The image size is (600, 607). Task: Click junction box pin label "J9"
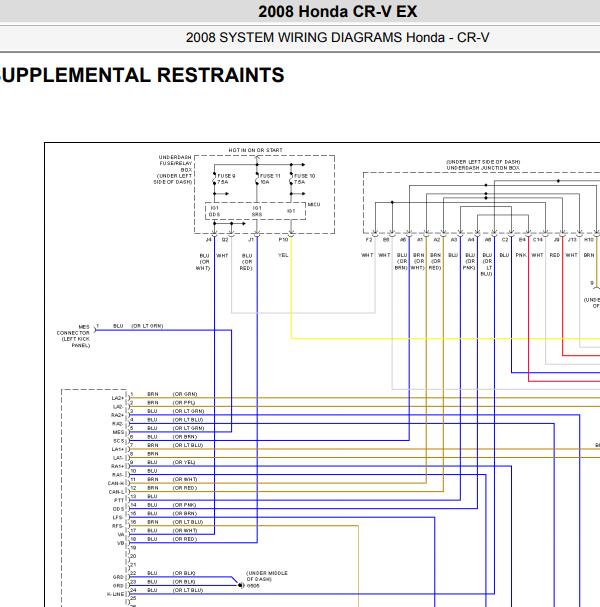point(556,240)
